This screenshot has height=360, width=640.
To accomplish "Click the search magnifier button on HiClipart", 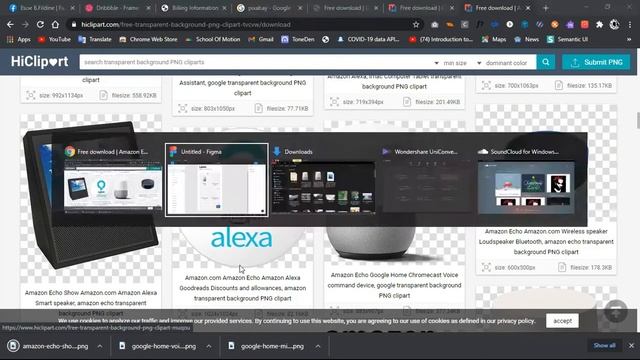I will 545,62.
